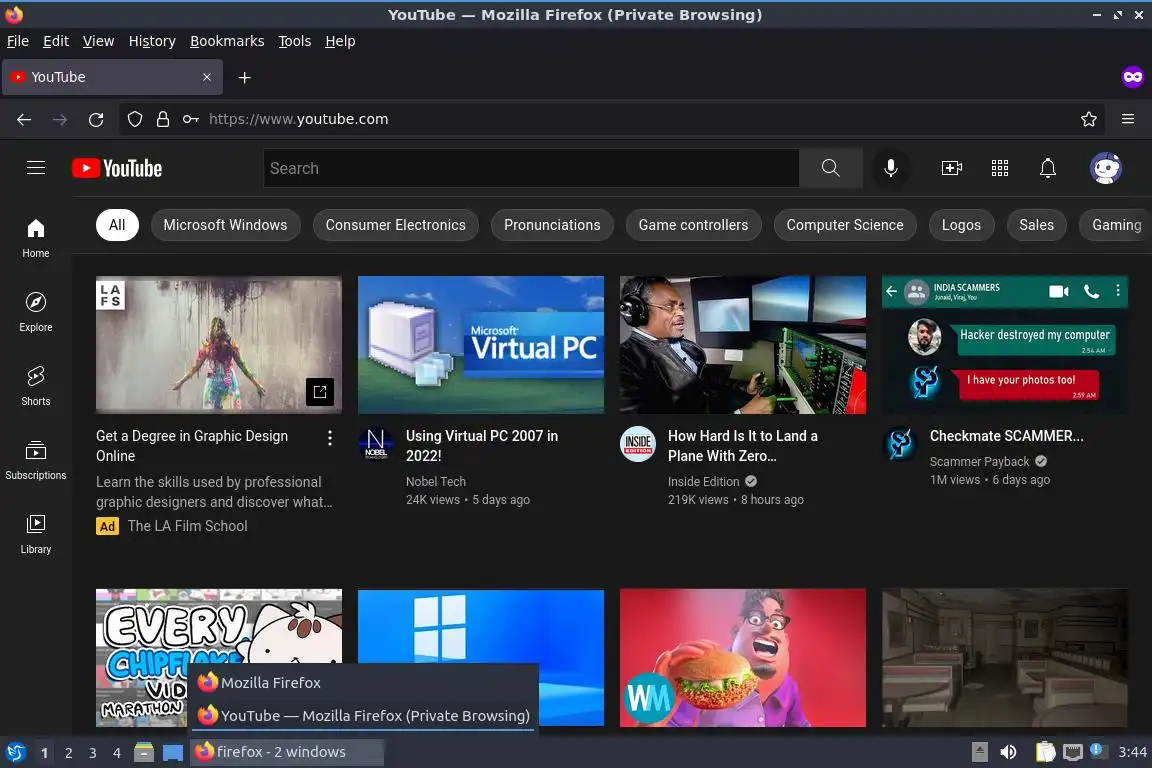Select Gaming filter chip
Viewport: 1152px width, 768px height.
pos(1116,225)
